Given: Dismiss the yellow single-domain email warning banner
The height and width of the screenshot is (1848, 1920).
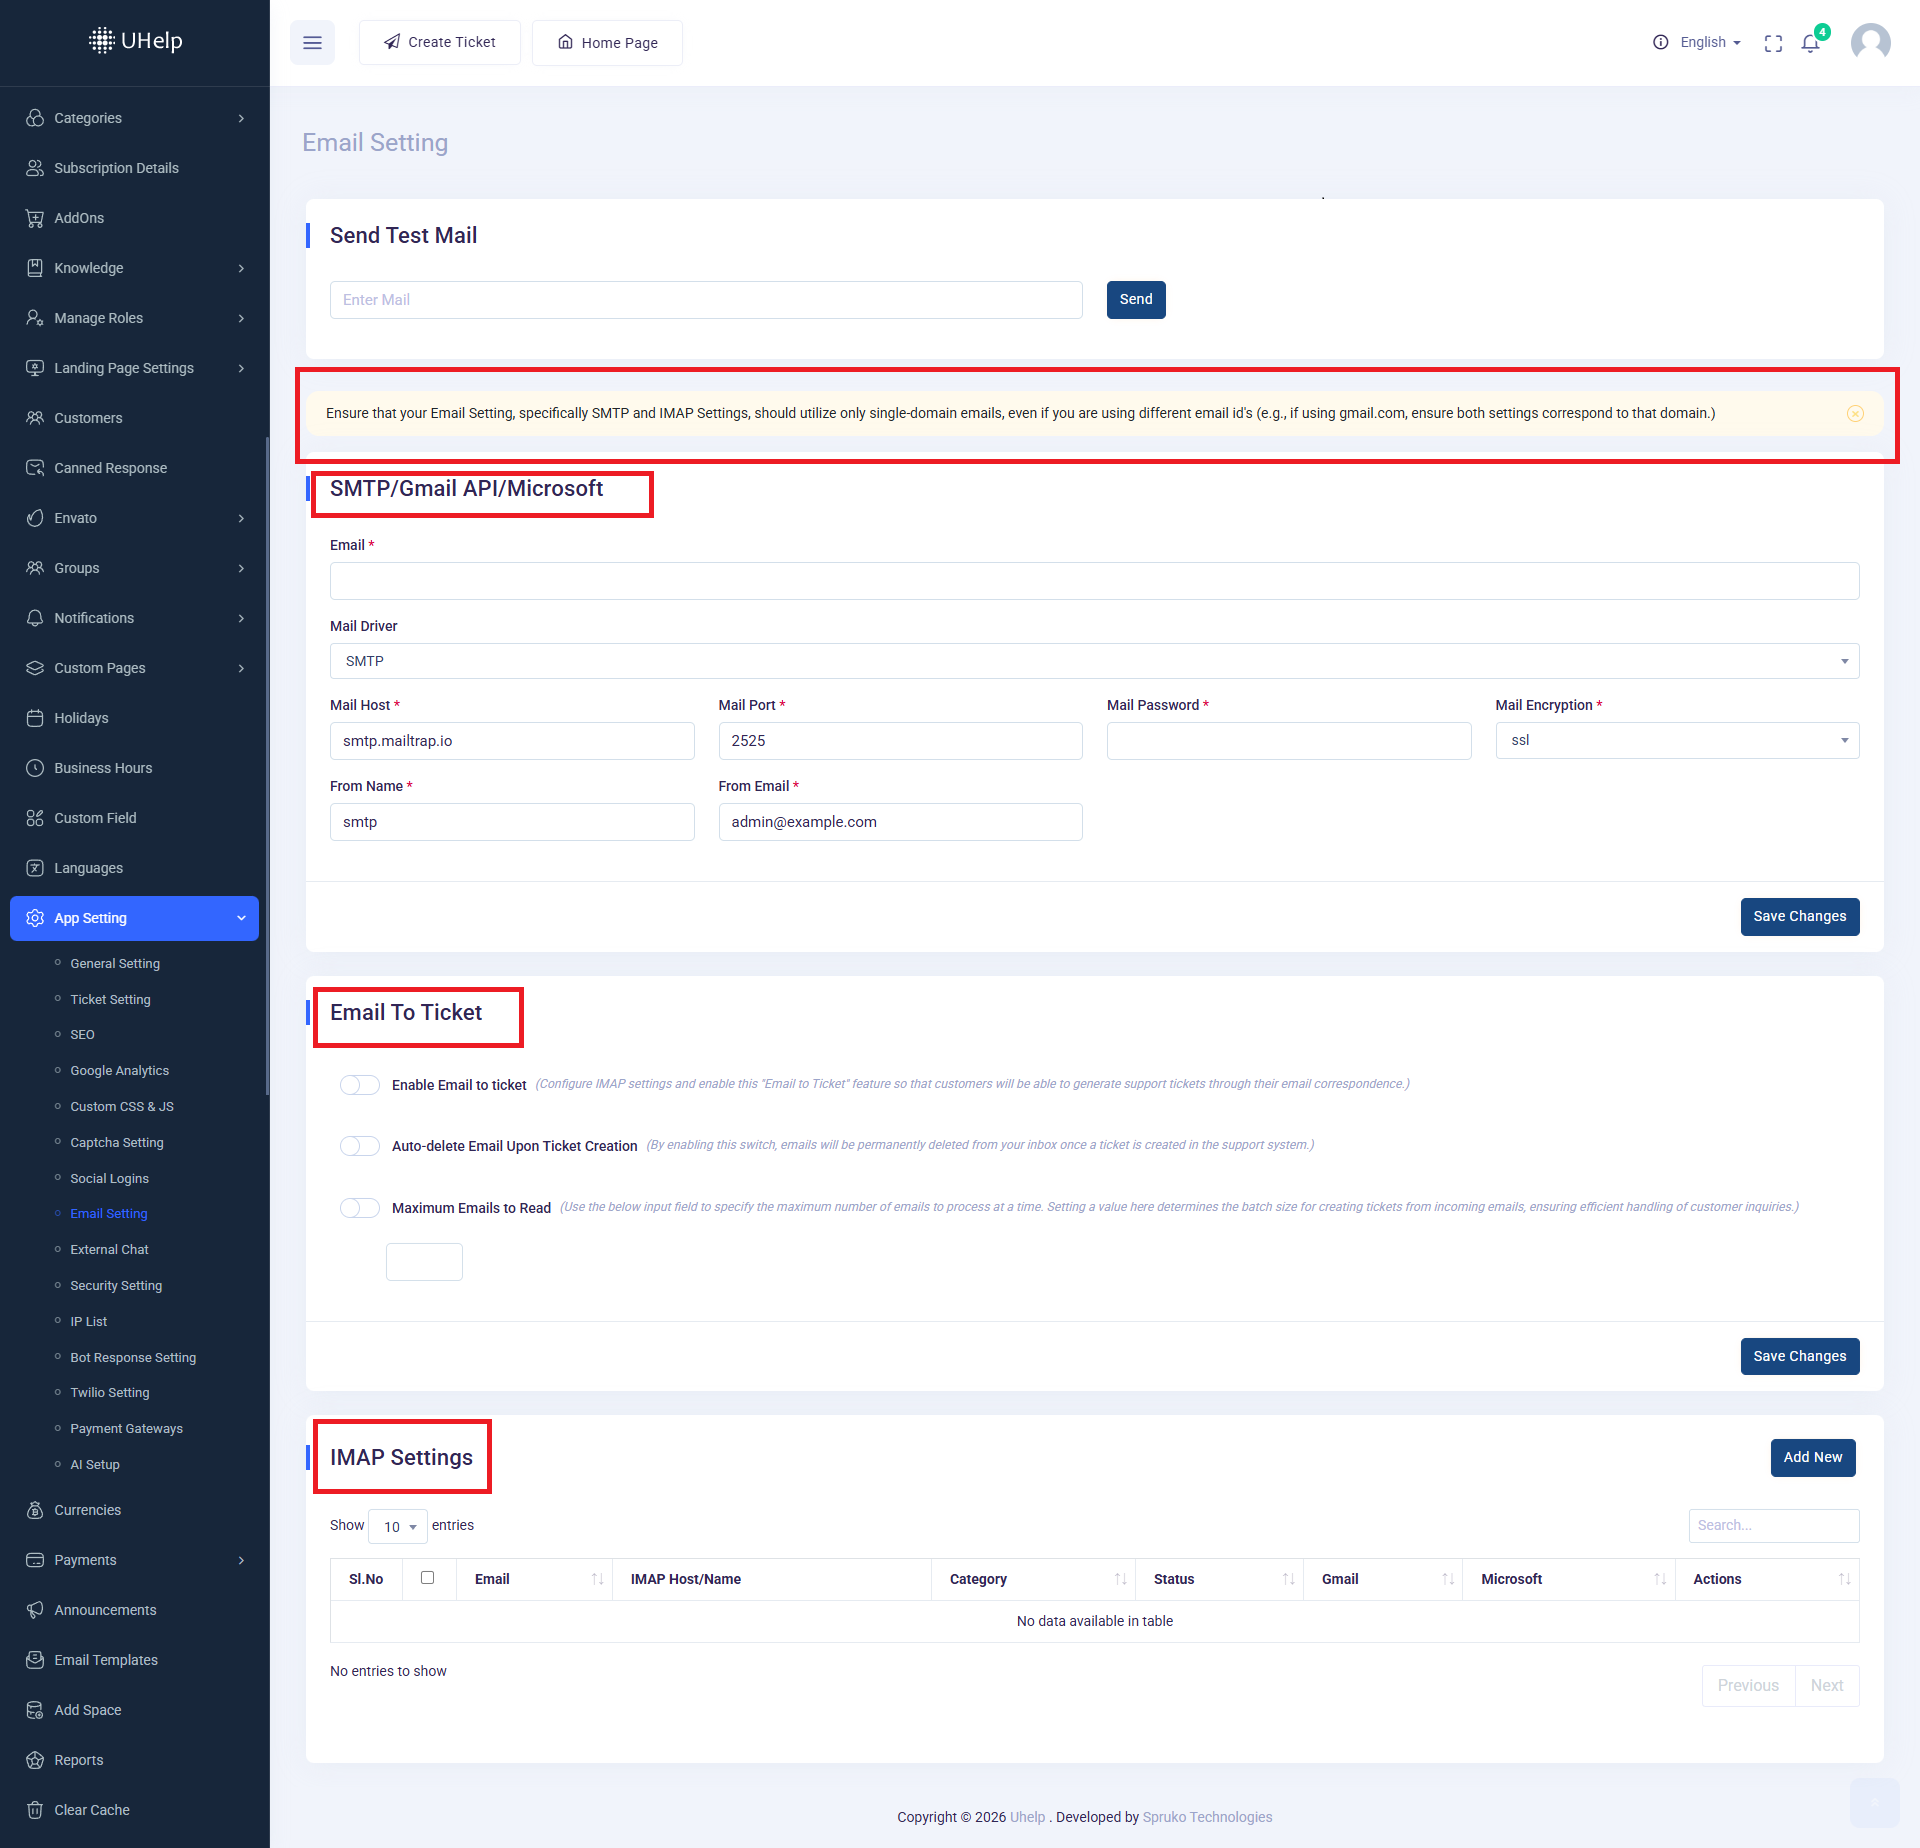Looking at the screenshot, I should [1855, 414].
